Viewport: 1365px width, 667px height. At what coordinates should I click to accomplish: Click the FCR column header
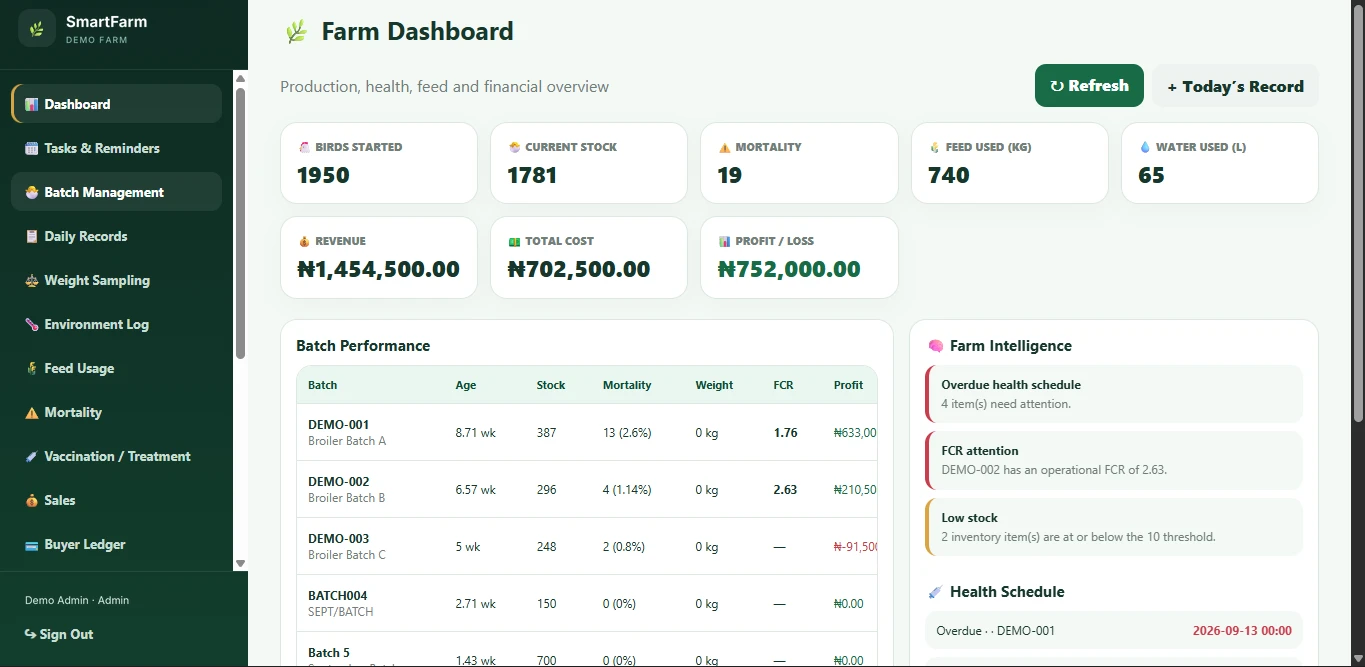click(783, 385)
